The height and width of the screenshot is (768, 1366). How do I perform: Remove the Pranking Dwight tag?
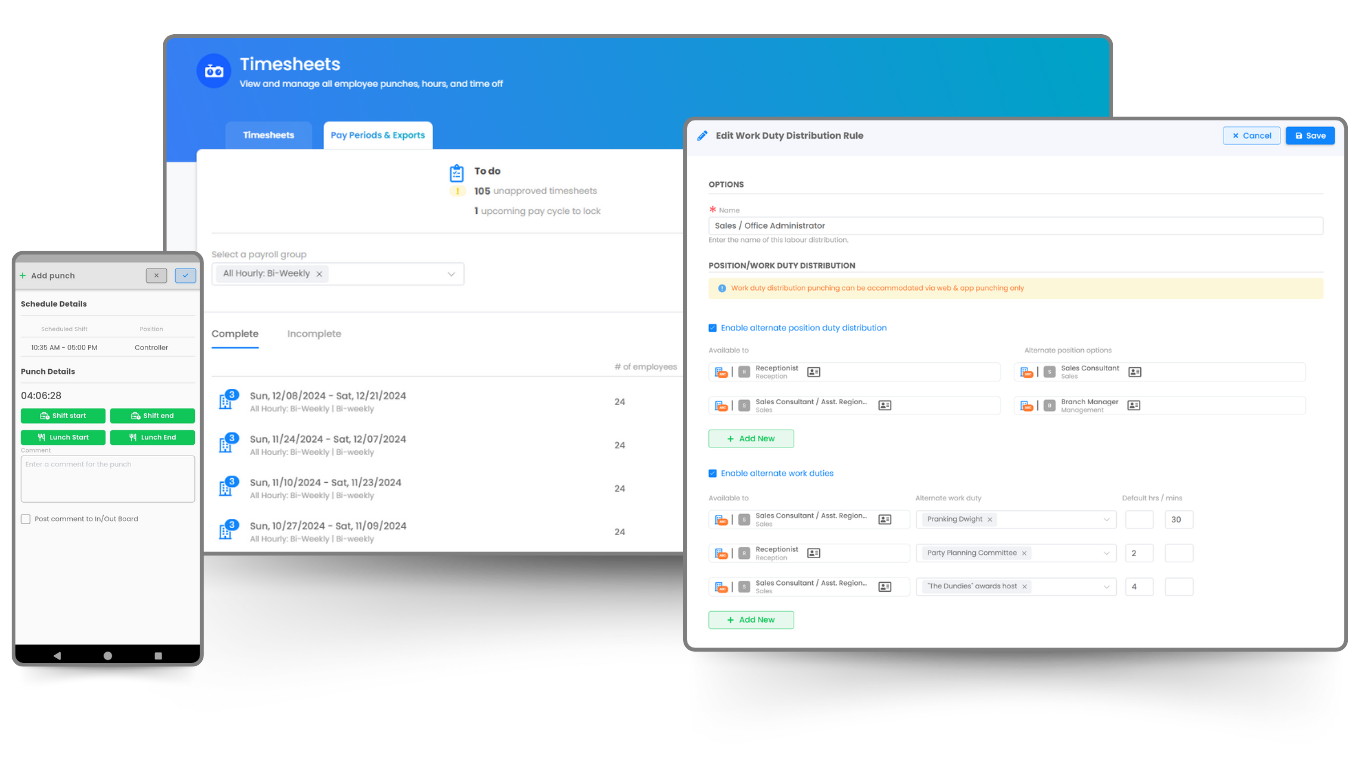tap(990, 520)
